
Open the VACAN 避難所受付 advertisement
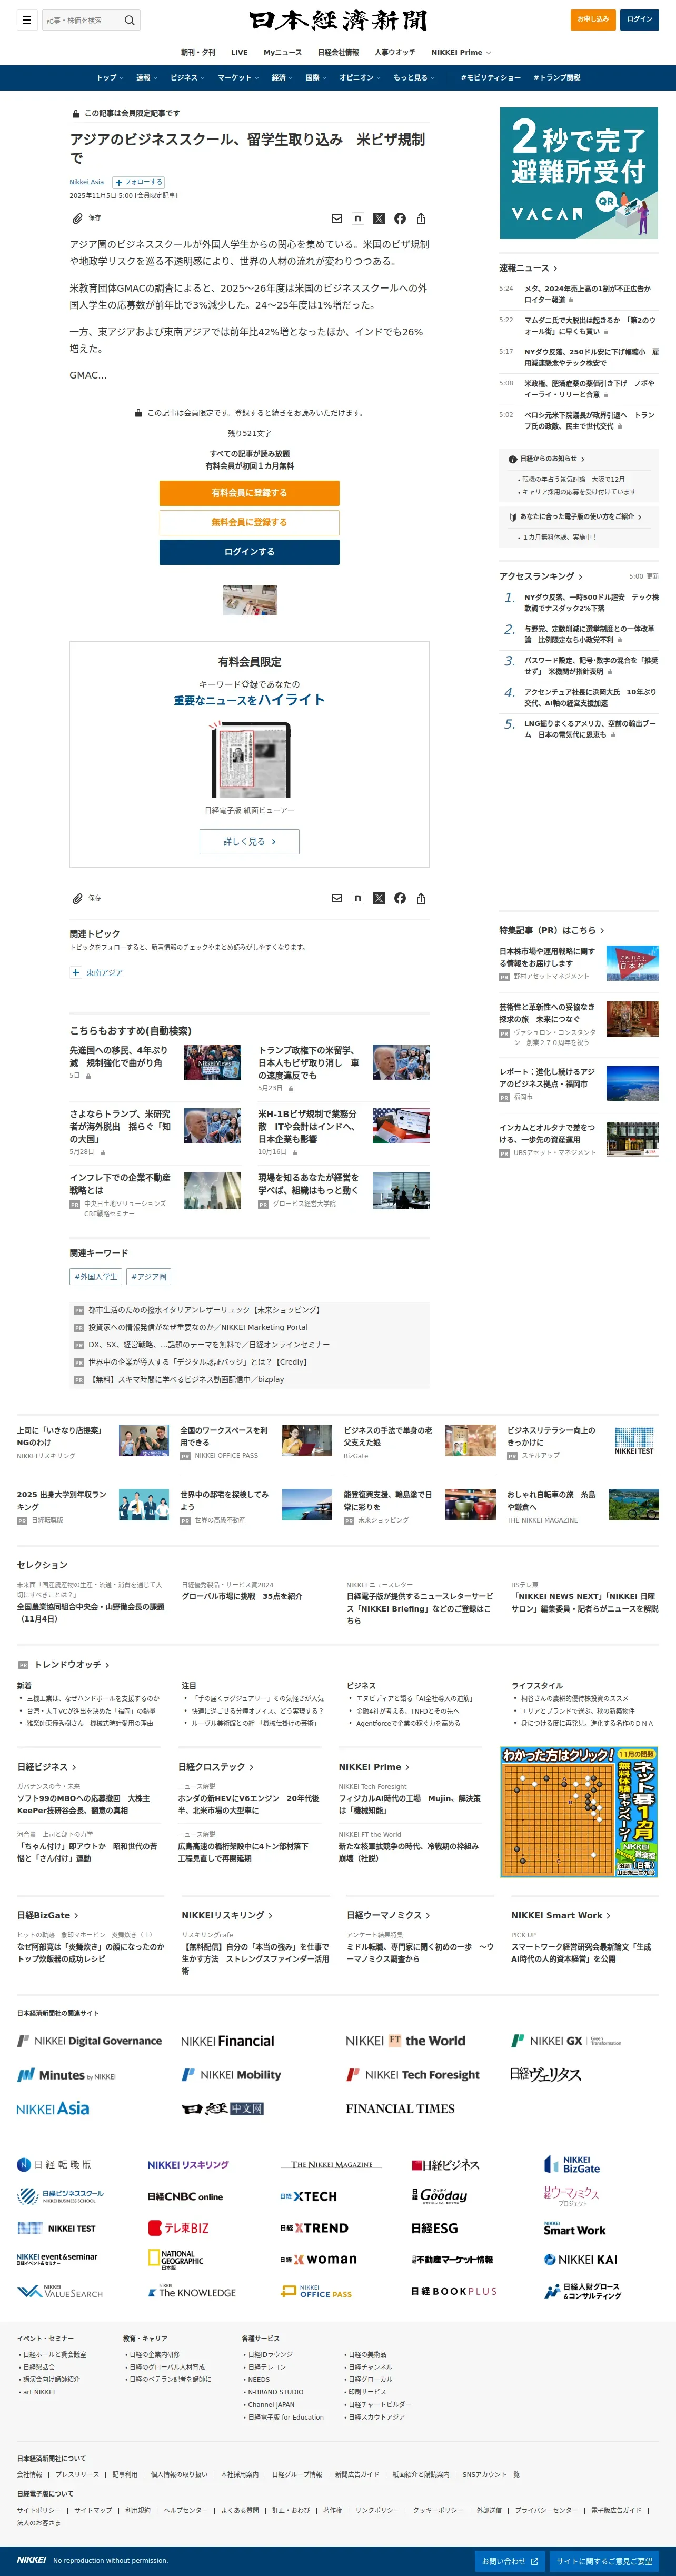[579, 173]
